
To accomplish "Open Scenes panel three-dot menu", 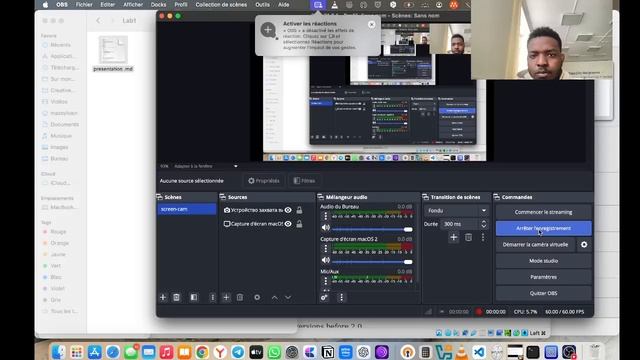I will coord(212,297).
